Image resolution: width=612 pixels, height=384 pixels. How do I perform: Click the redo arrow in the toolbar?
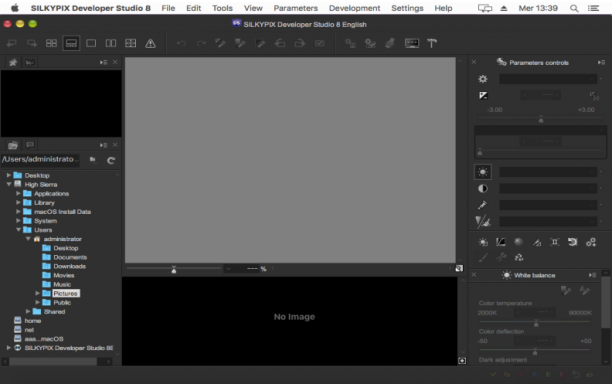tap(201, 43)
